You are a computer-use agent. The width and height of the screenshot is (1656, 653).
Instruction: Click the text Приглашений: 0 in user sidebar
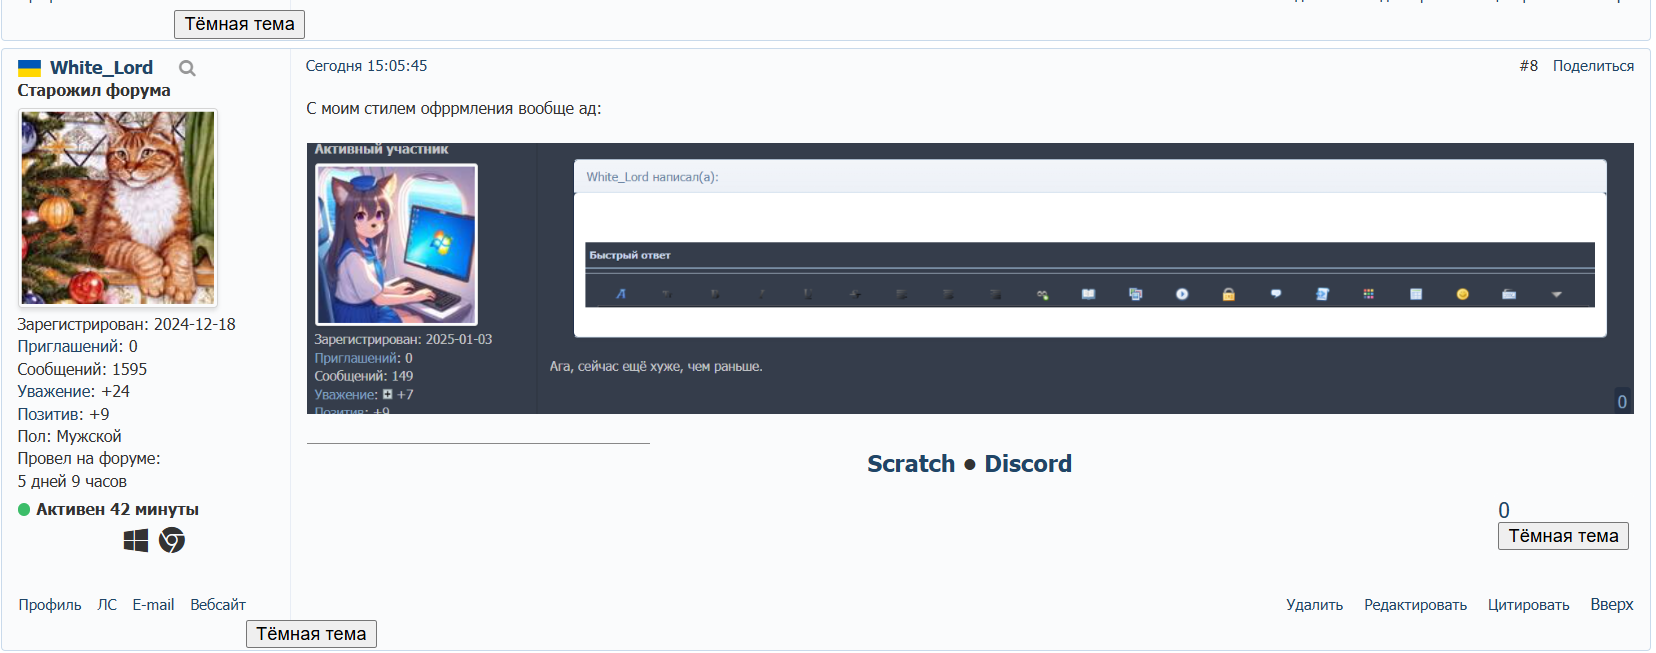pos(77,347)
